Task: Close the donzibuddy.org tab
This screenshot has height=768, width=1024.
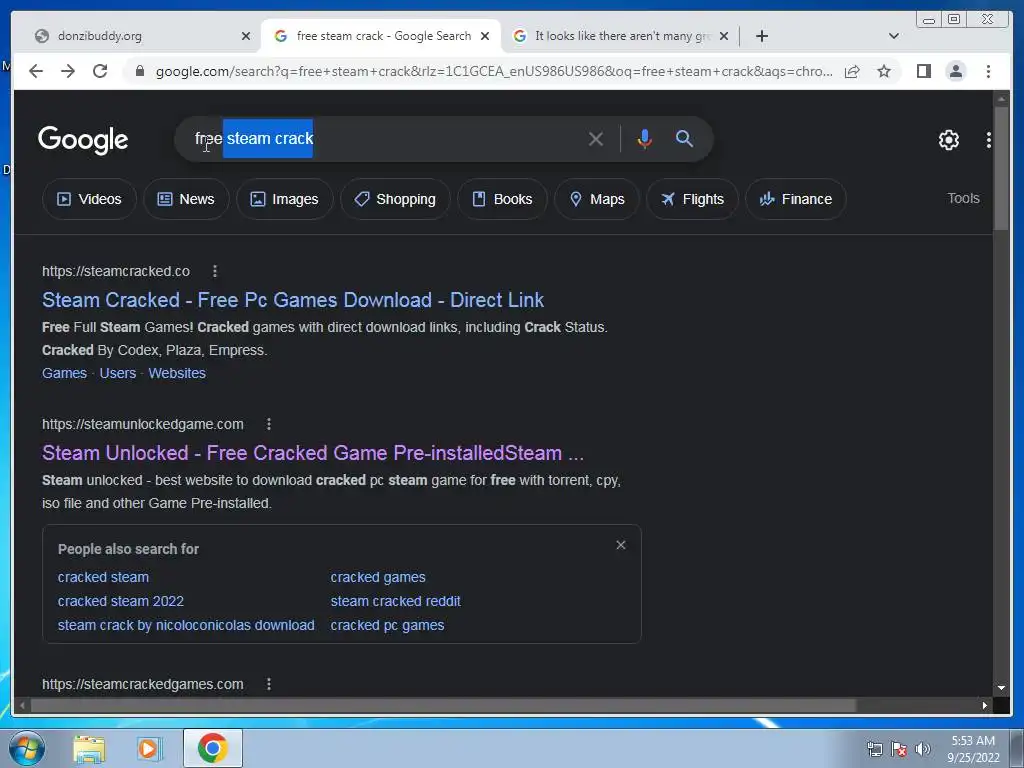Action: coord(246,36)
